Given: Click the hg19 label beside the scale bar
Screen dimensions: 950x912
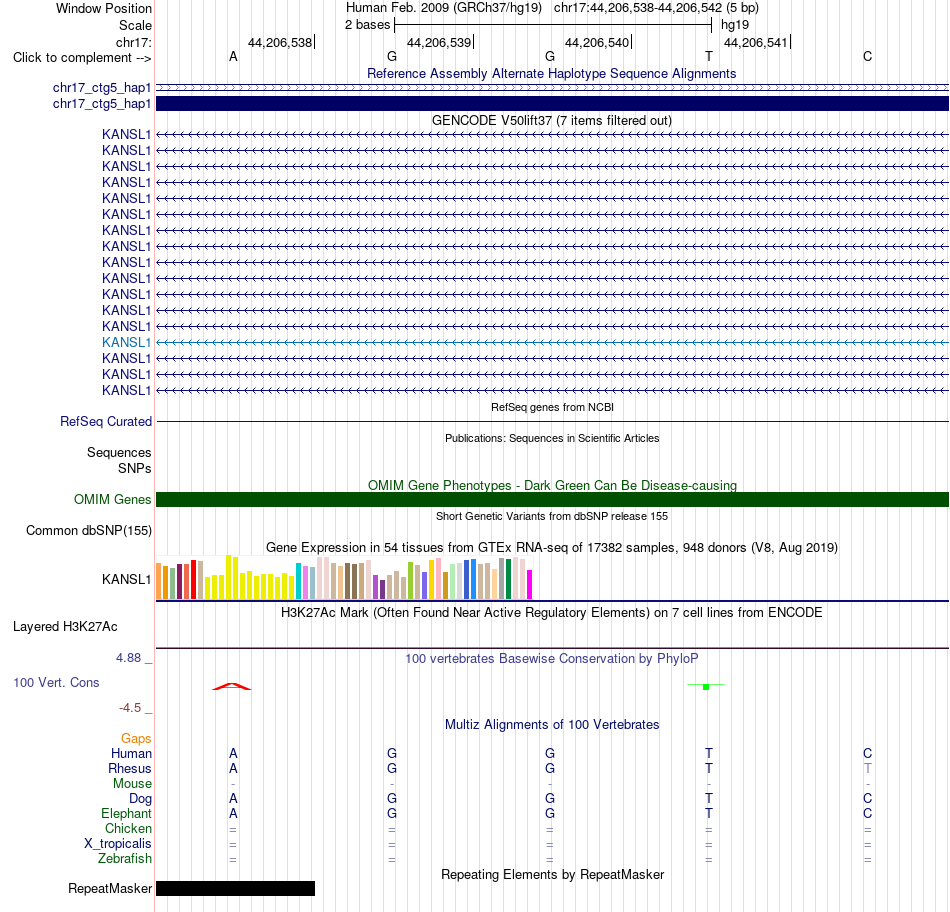Looking at the screenshot, I should click(735, 25).
